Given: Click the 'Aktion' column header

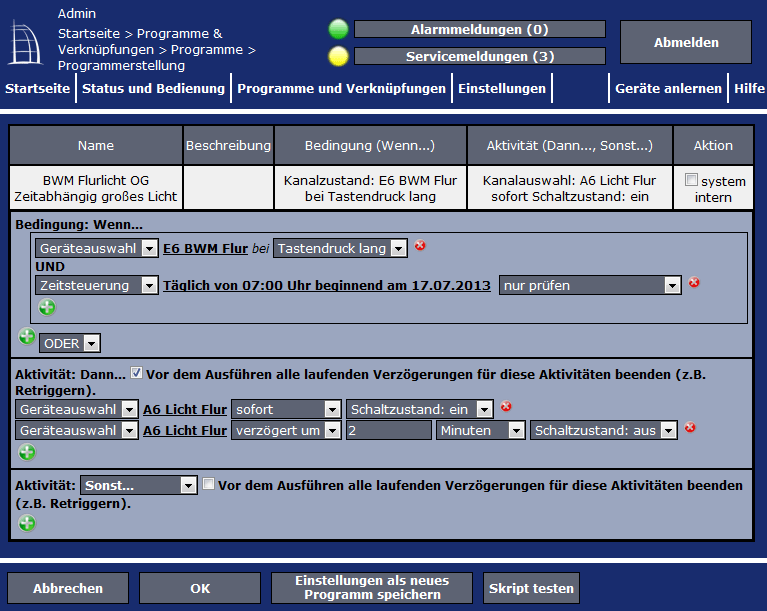Looking at the screenshot, I should pos(713,145).
